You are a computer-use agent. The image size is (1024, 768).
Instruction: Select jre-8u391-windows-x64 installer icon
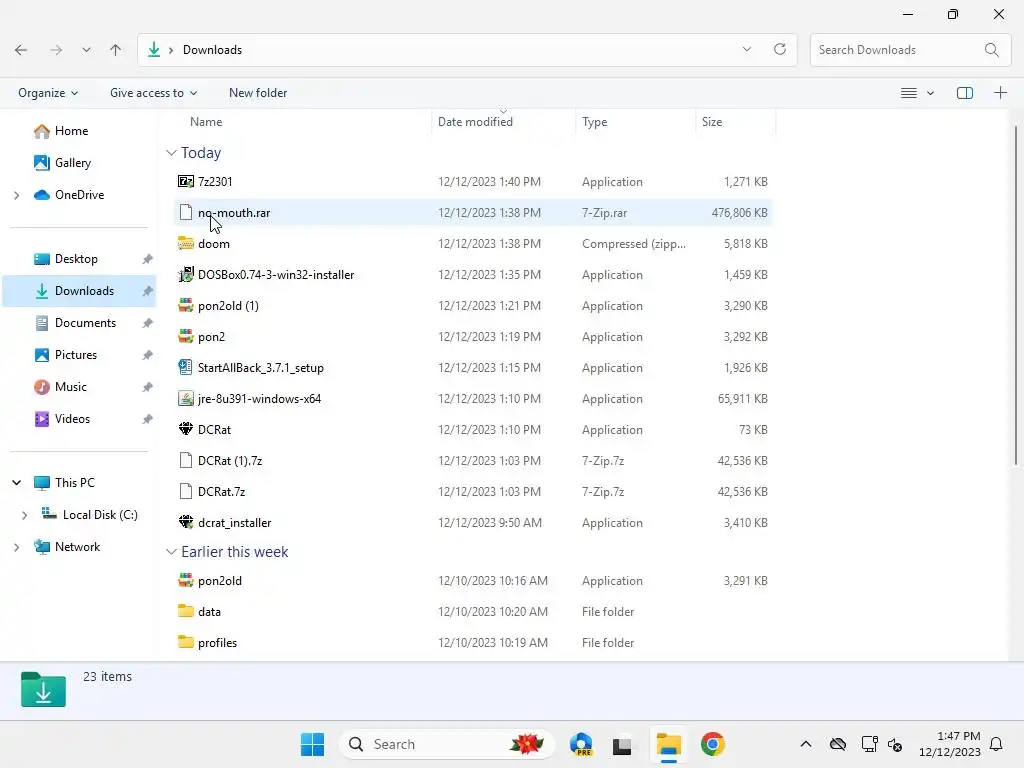coord(186,399)
